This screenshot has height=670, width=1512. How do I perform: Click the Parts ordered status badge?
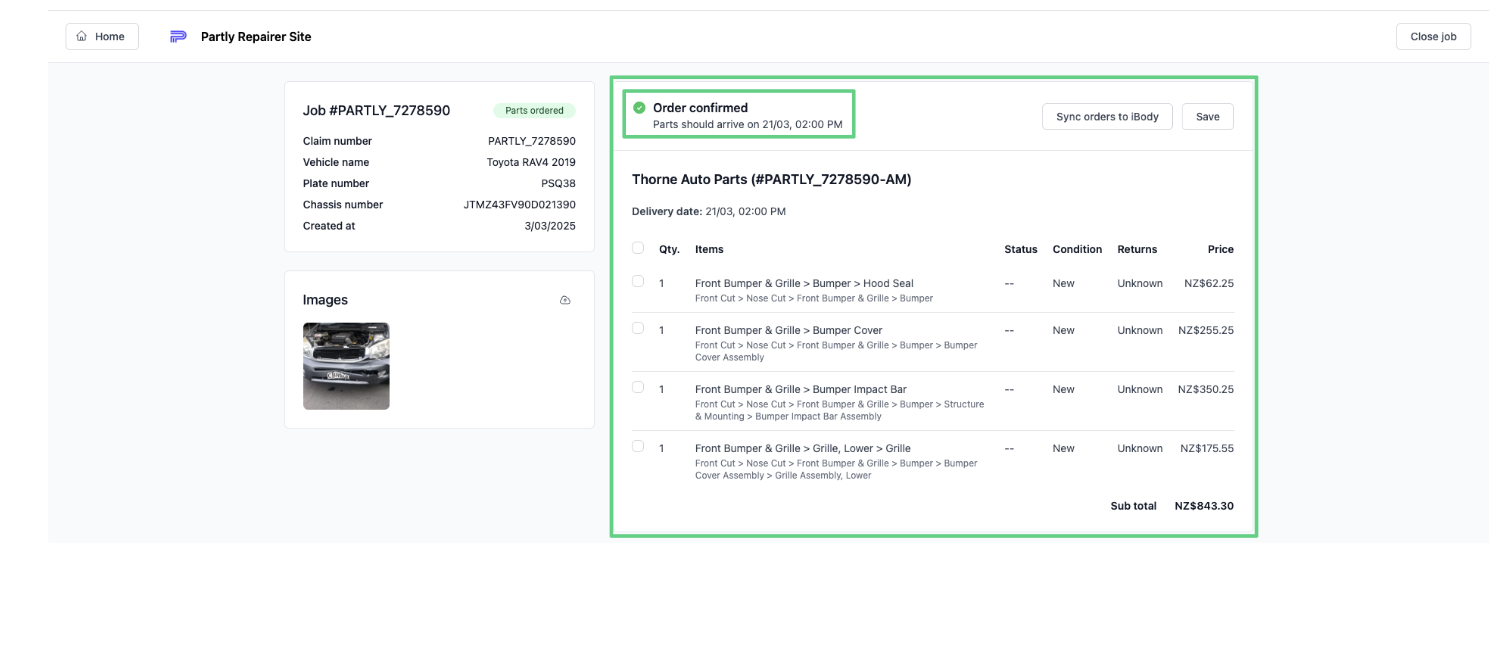[x=534, y=111]
